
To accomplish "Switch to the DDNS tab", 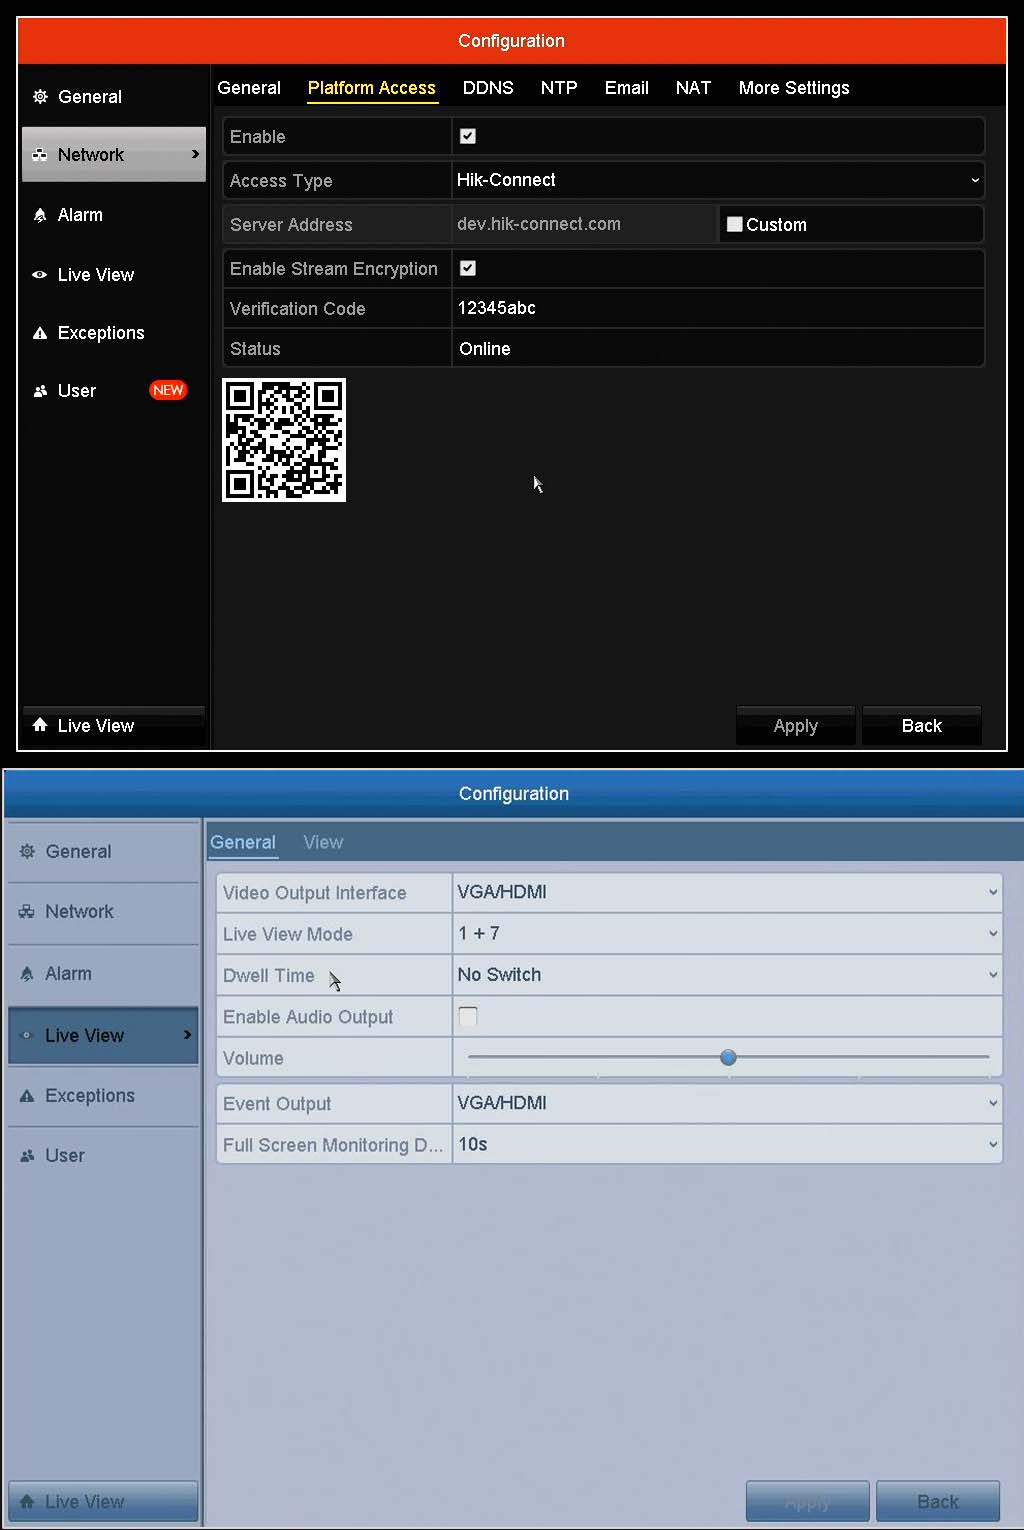I will pos(488,88).
